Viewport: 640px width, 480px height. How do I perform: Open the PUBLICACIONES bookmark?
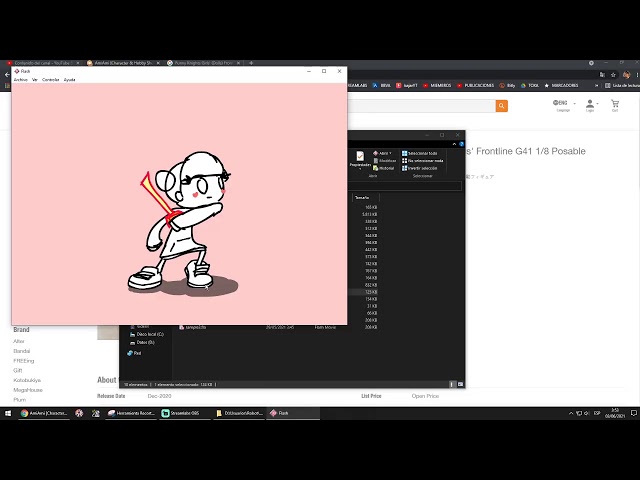coord(476,85)
